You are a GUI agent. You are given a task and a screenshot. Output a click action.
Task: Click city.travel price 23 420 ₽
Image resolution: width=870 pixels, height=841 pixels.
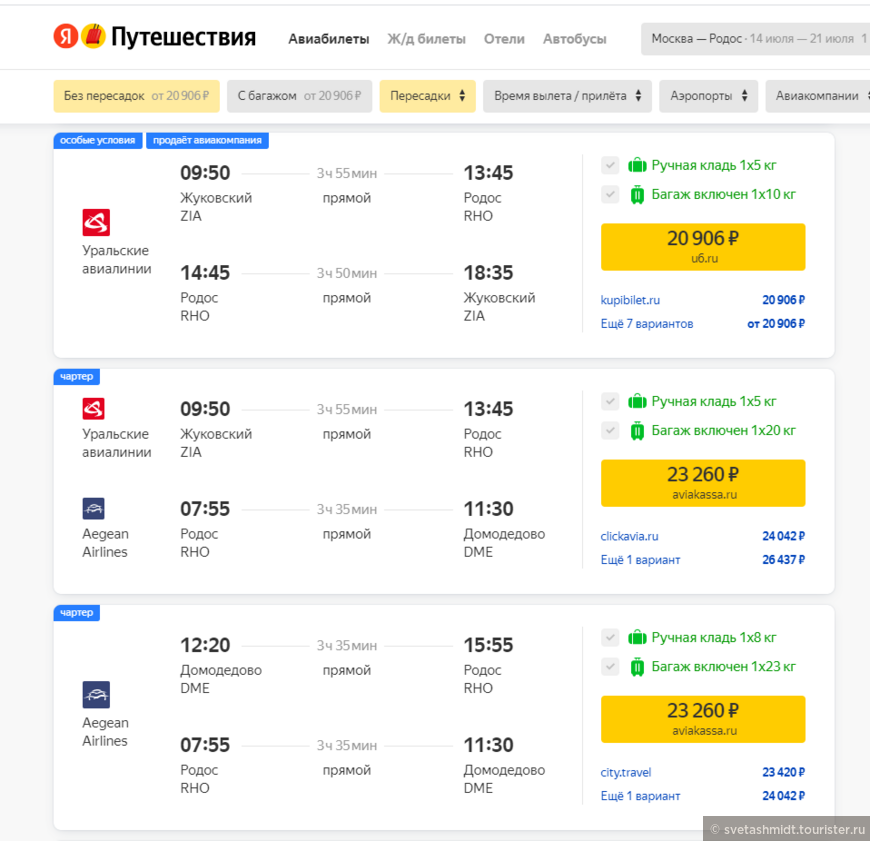tap(783, 772)
